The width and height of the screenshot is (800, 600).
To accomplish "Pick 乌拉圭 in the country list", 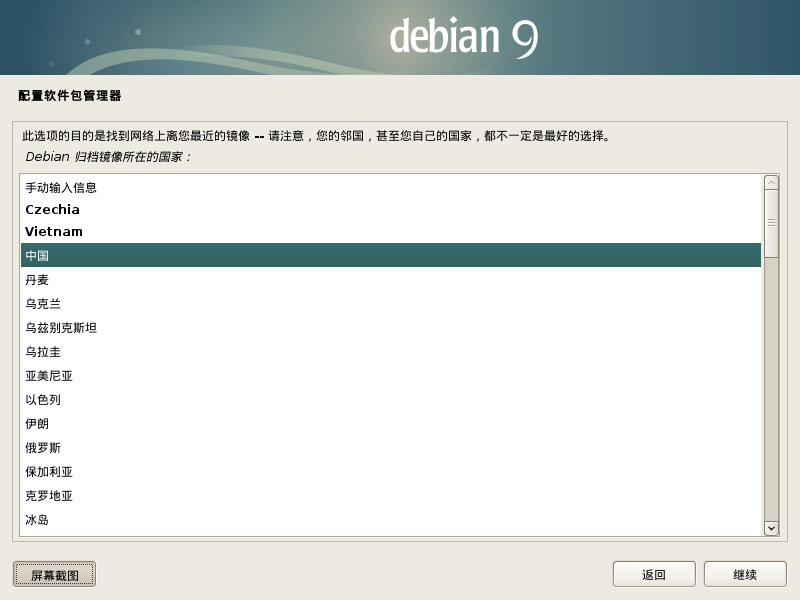I will 391,352.
